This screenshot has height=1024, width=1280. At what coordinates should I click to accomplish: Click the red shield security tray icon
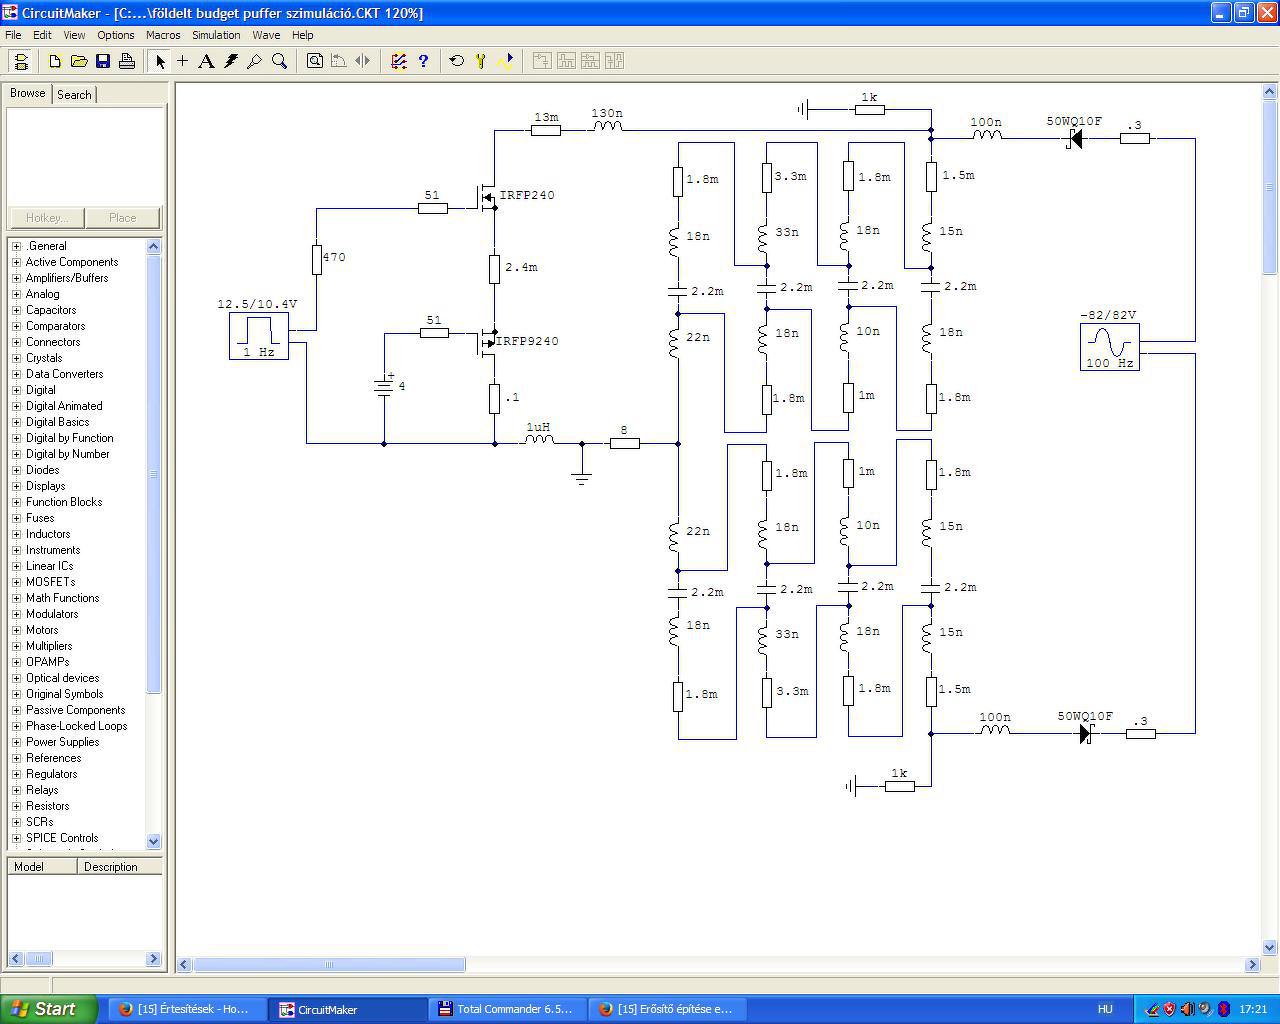pos(1168,1009)
